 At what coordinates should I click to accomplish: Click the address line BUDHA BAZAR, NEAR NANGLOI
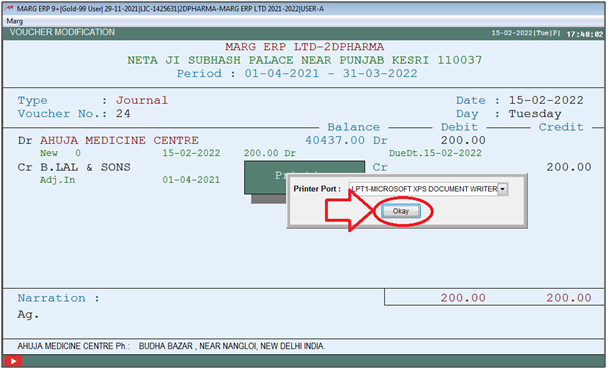[232, 346]
